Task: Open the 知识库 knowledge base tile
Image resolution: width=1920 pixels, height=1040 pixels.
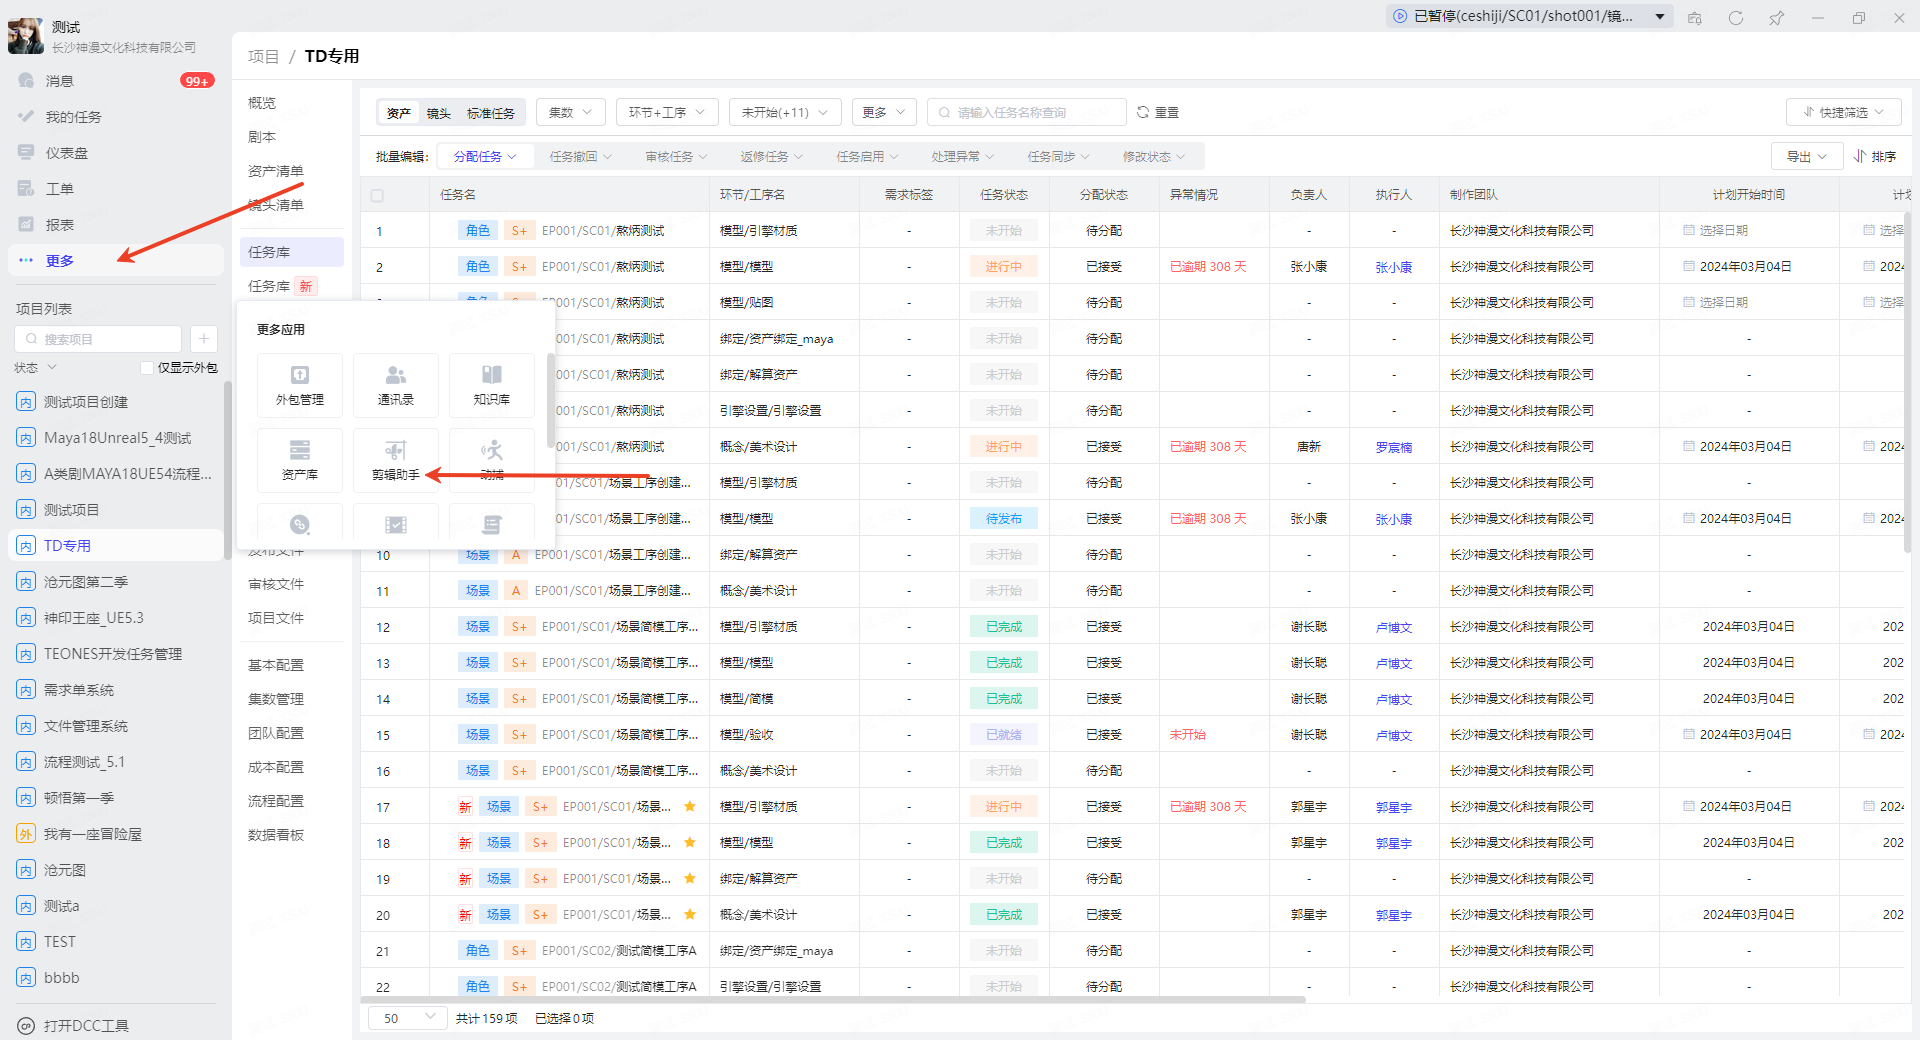Action: point(491,385)
